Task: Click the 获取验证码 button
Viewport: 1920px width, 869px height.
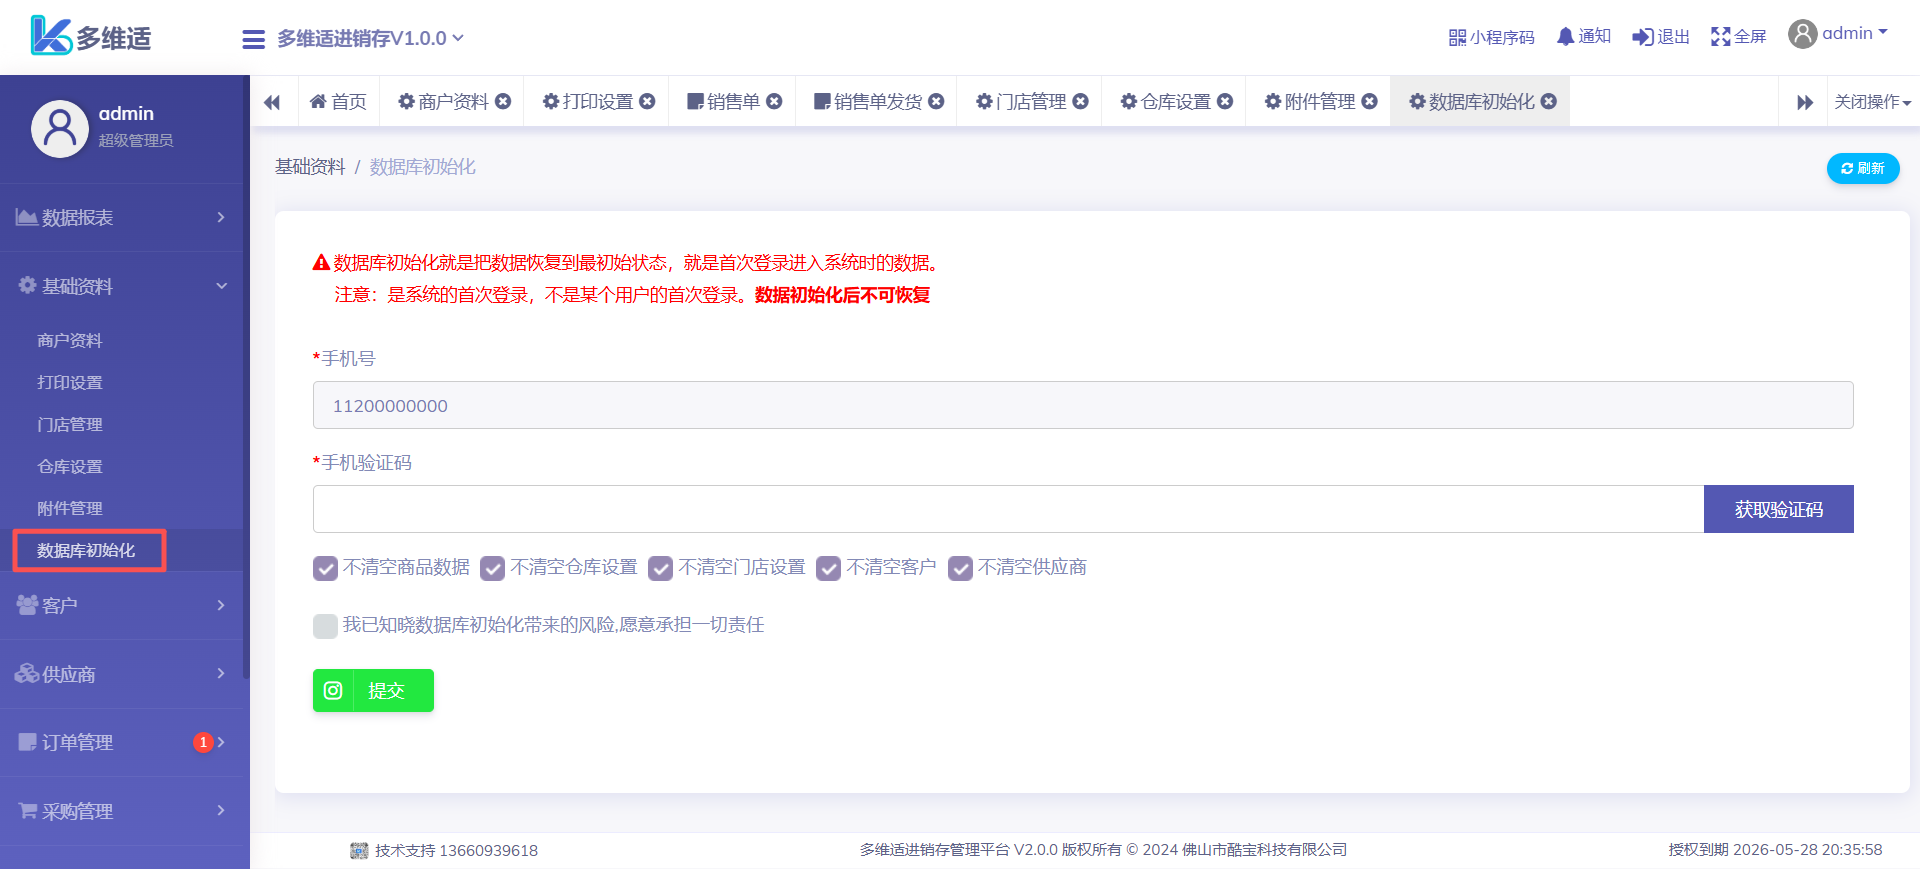Action: click(1778, 509)
